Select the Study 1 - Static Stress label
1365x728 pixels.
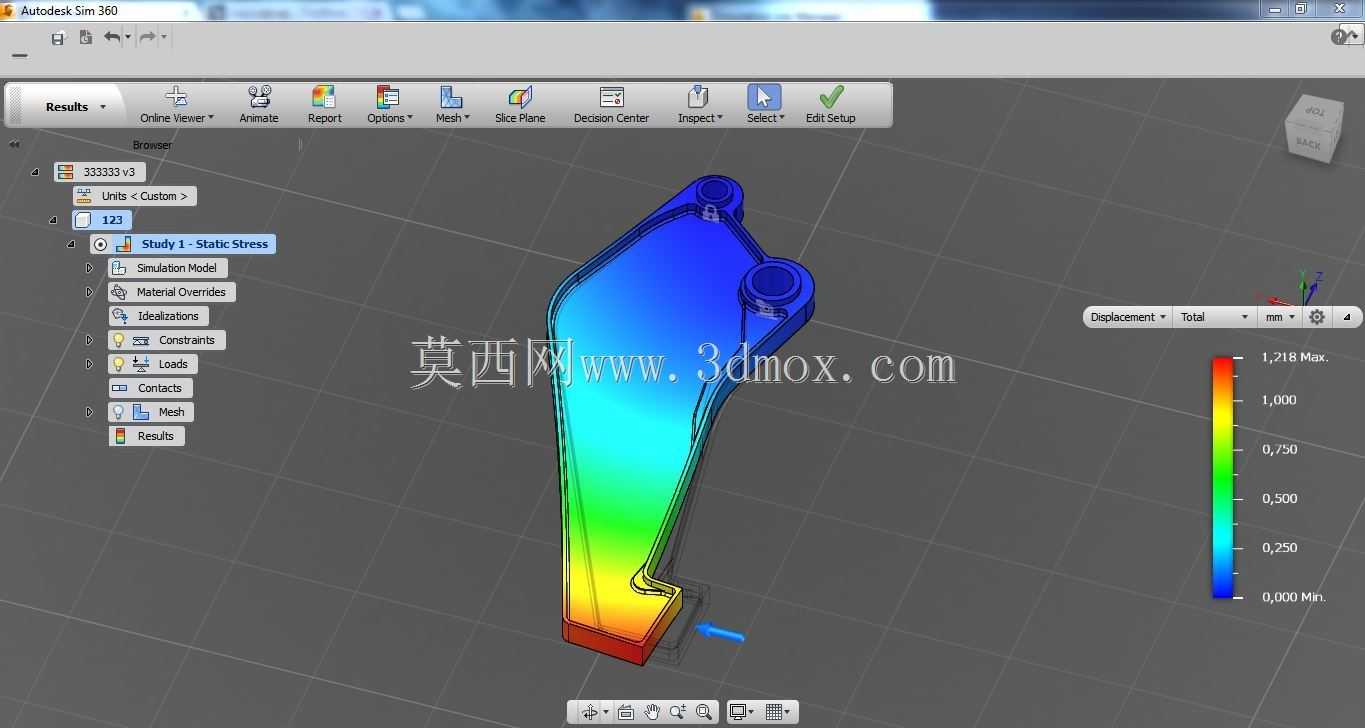(x=204, y=244)
